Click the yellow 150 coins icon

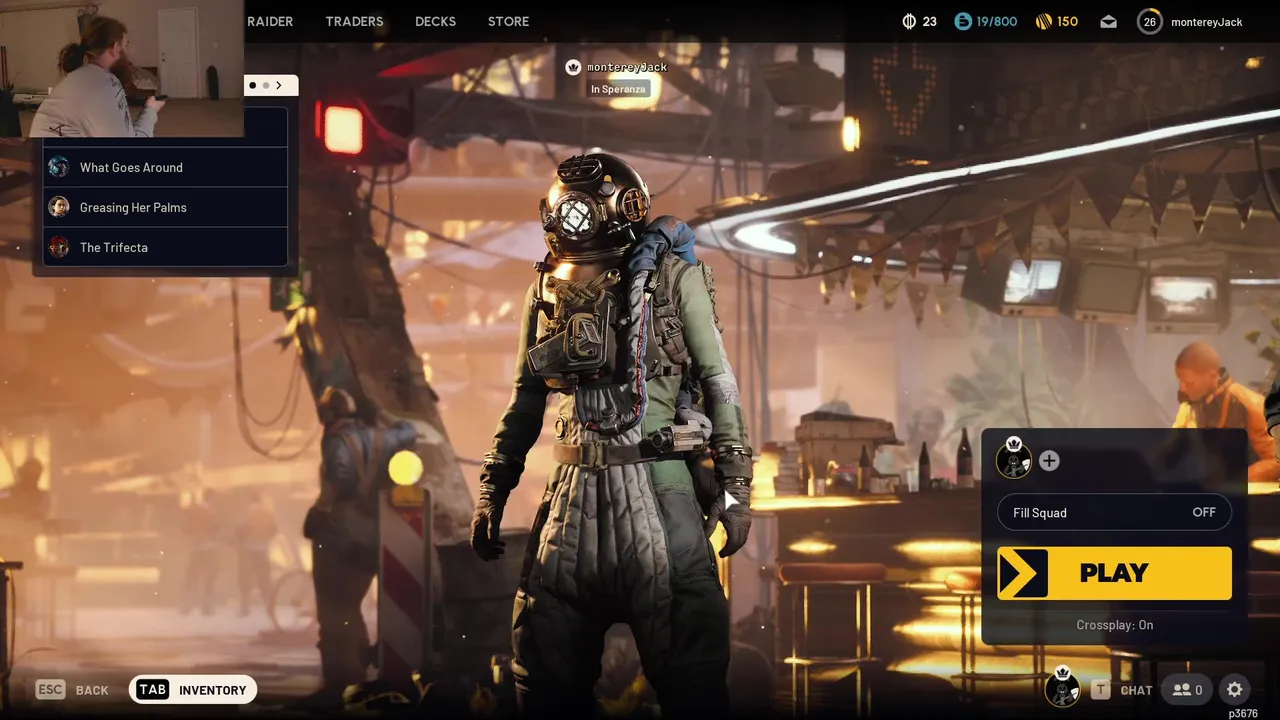(x=1043, y=21)
